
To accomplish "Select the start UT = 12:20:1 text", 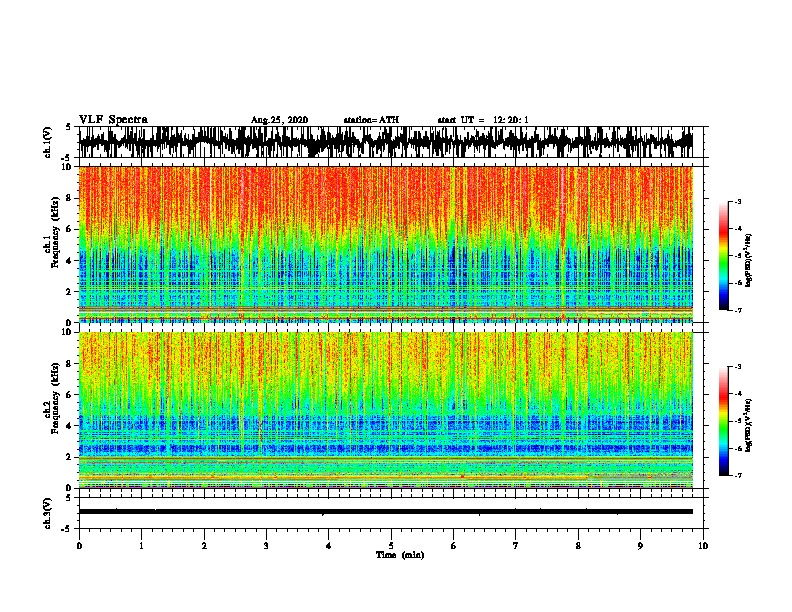I will [483, 120].
